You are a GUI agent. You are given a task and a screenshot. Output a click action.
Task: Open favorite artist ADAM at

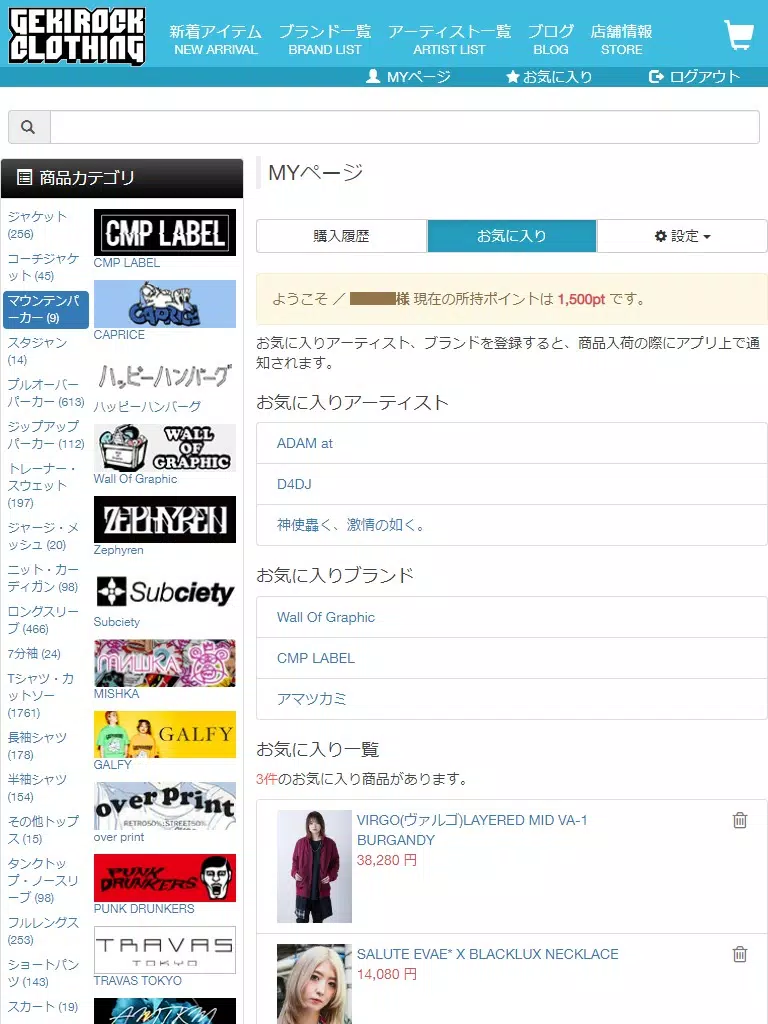coord(511,443)
